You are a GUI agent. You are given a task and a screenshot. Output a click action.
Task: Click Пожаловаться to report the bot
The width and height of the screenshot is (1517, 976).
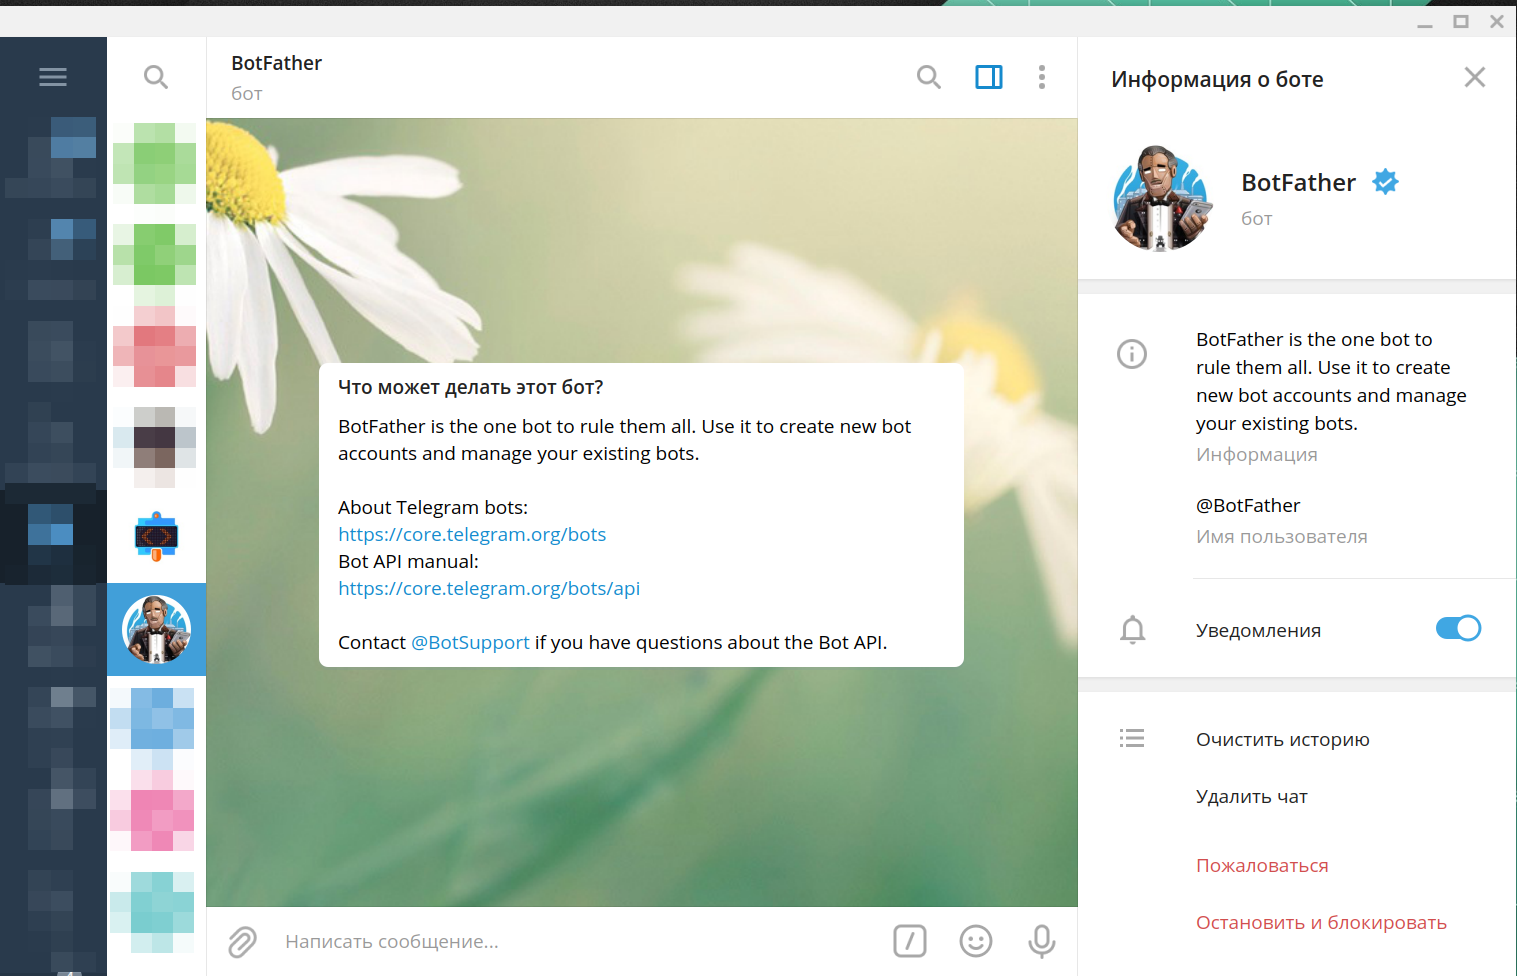(x=1262, y=866)
